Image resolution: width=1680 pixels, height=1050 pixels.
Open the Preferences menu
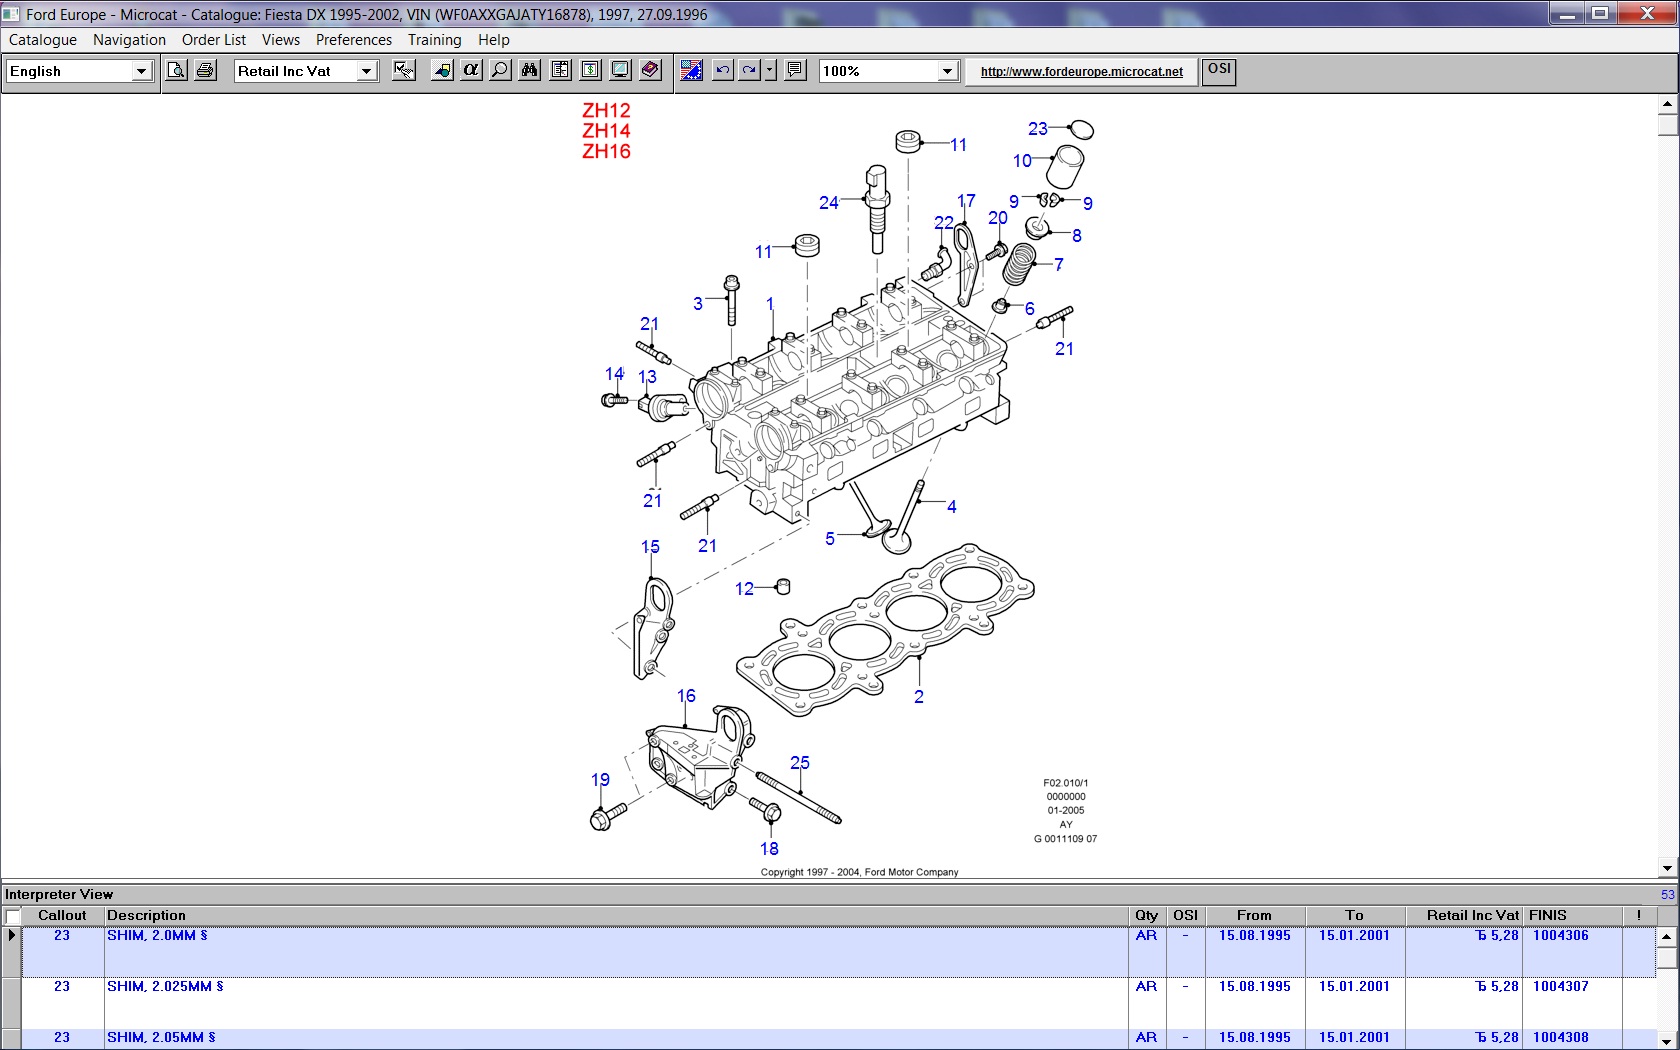click(x=354, y=40)
